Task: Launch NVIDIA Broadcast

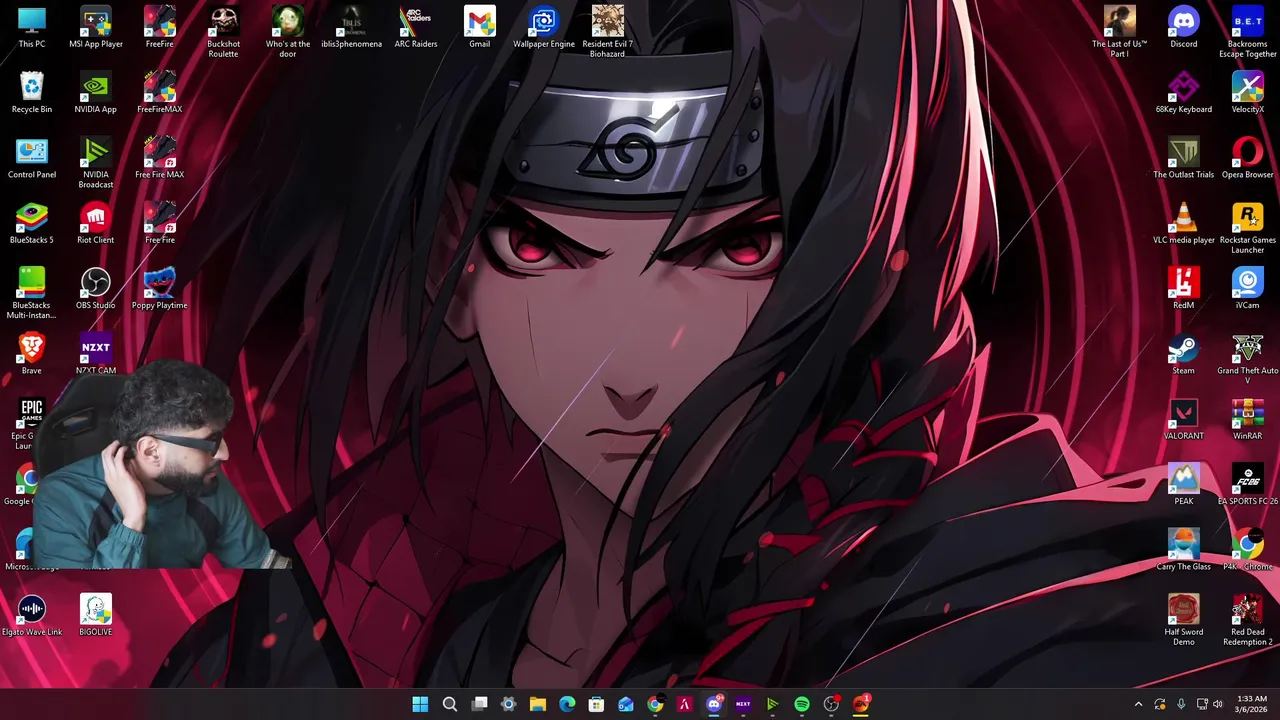Action: [x=96, y=162]
